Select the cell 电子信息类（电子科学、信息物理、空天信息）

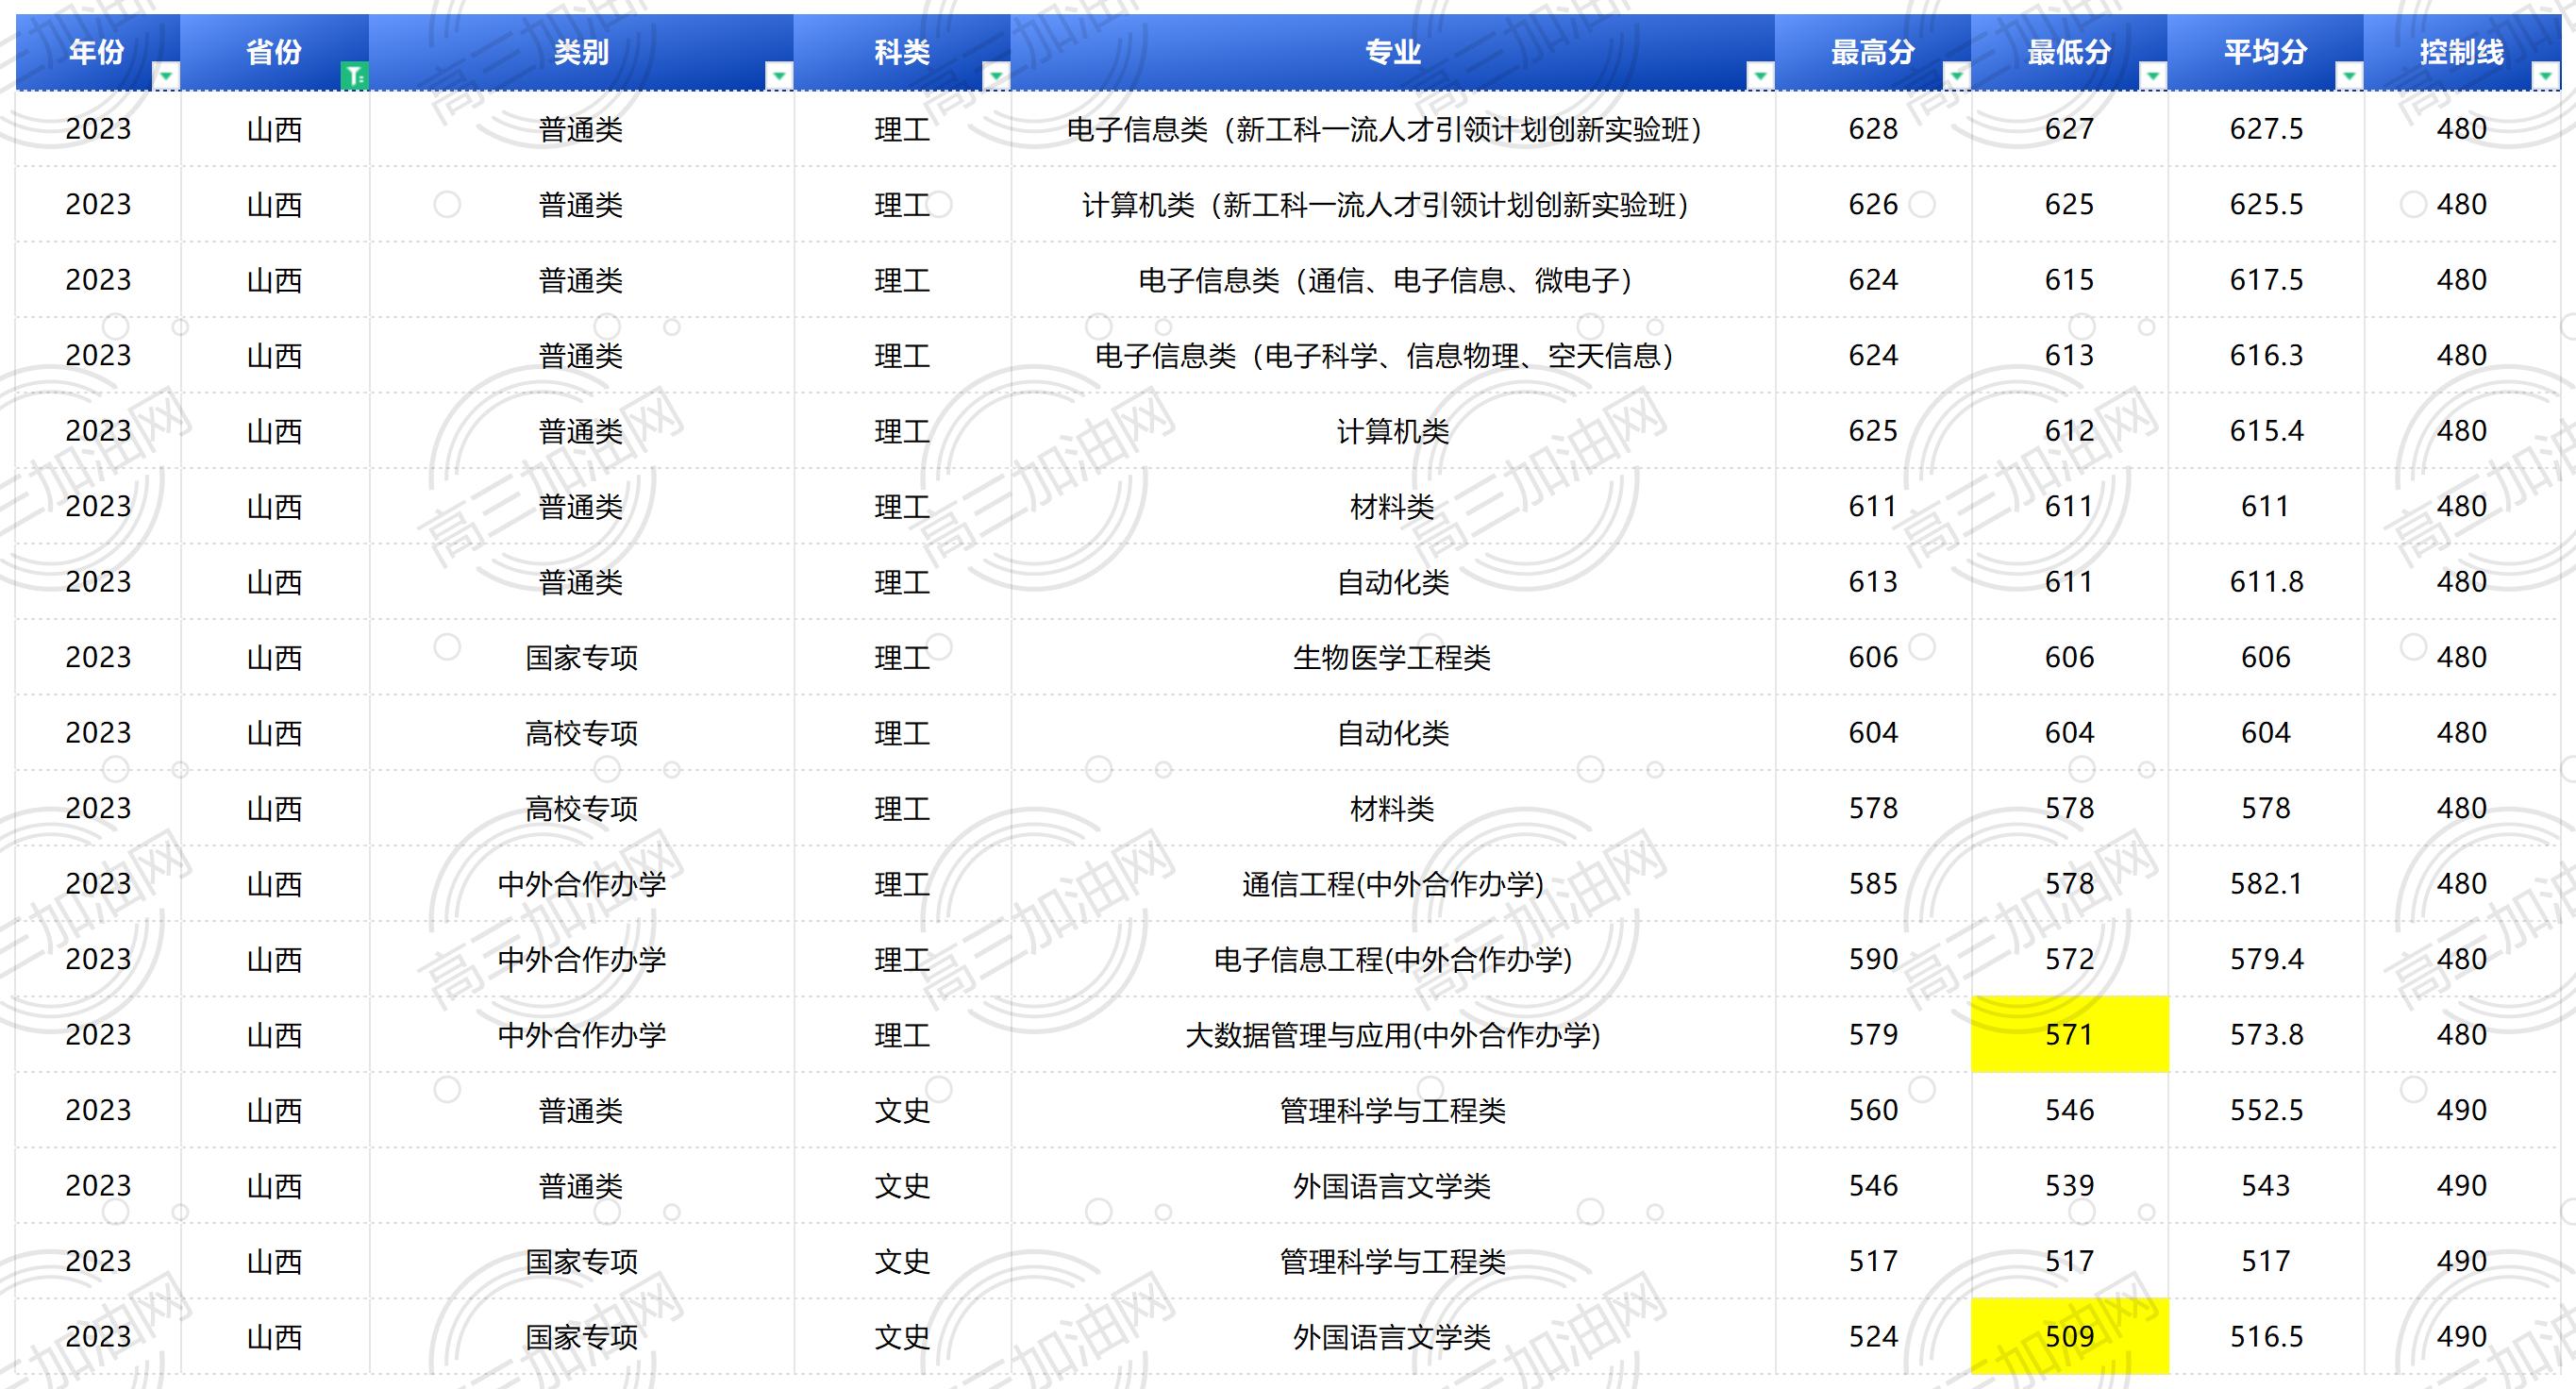coord(1393,355)
